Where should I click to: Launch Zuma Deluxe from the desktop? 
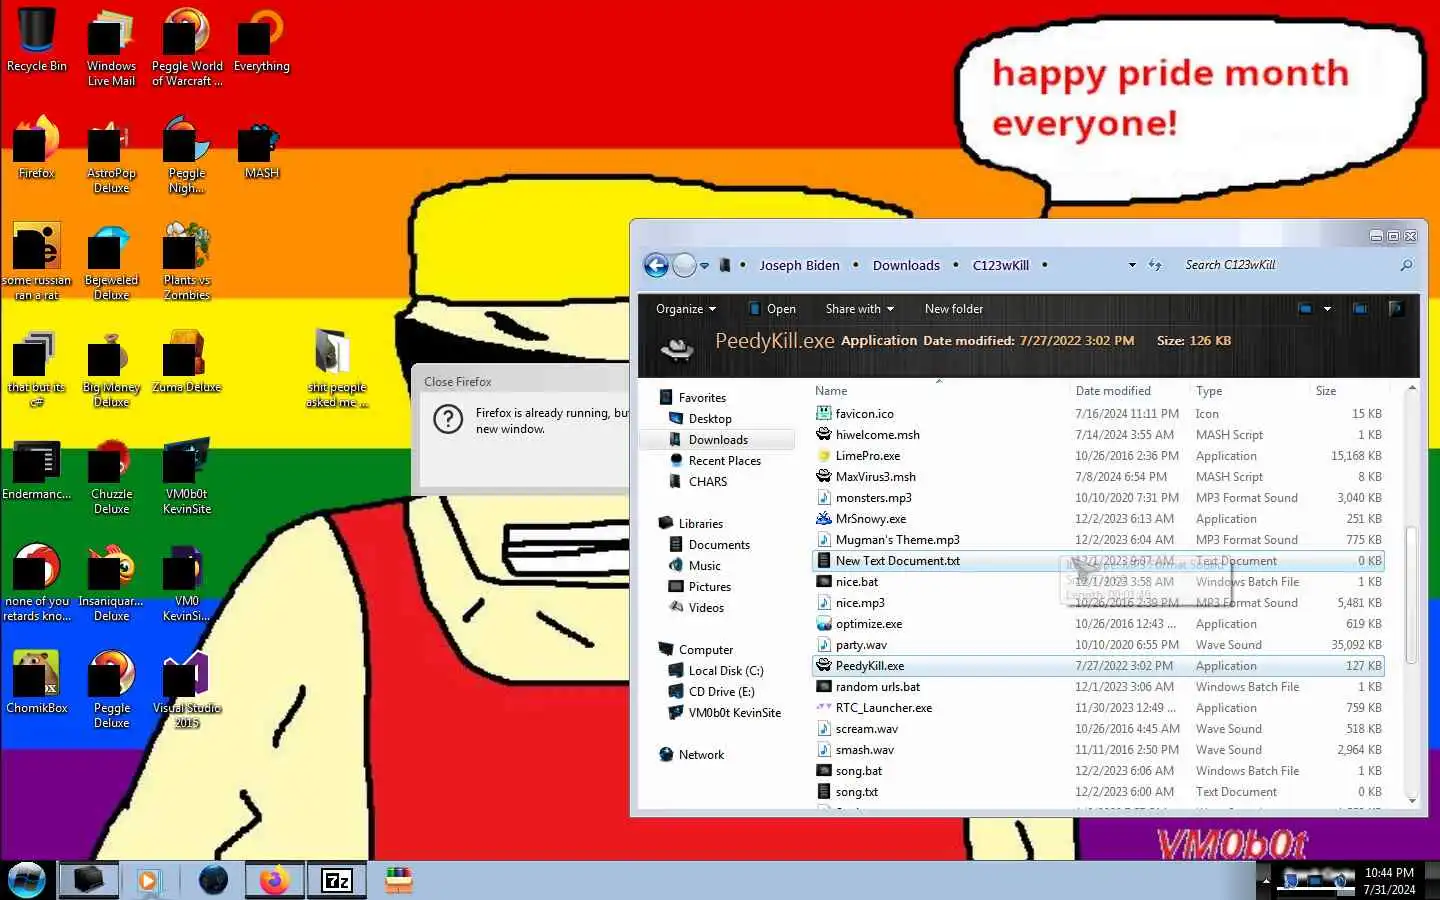coord(187,361)
